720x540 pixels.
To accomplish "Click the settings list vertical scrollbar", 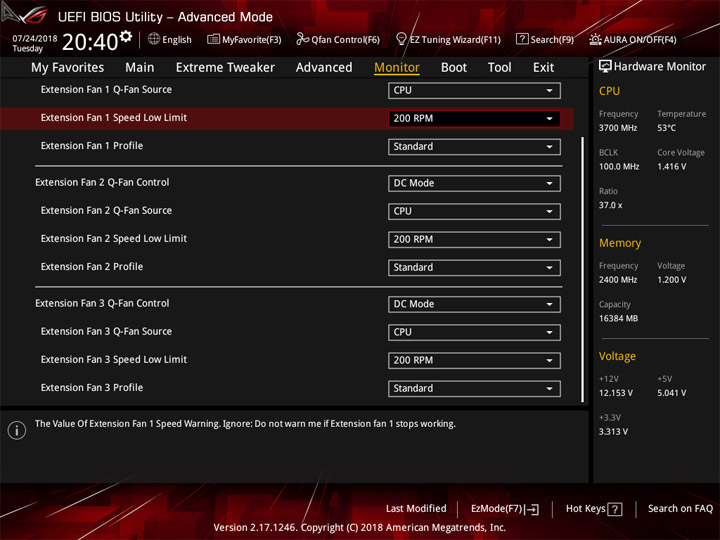I will [583, 270].
